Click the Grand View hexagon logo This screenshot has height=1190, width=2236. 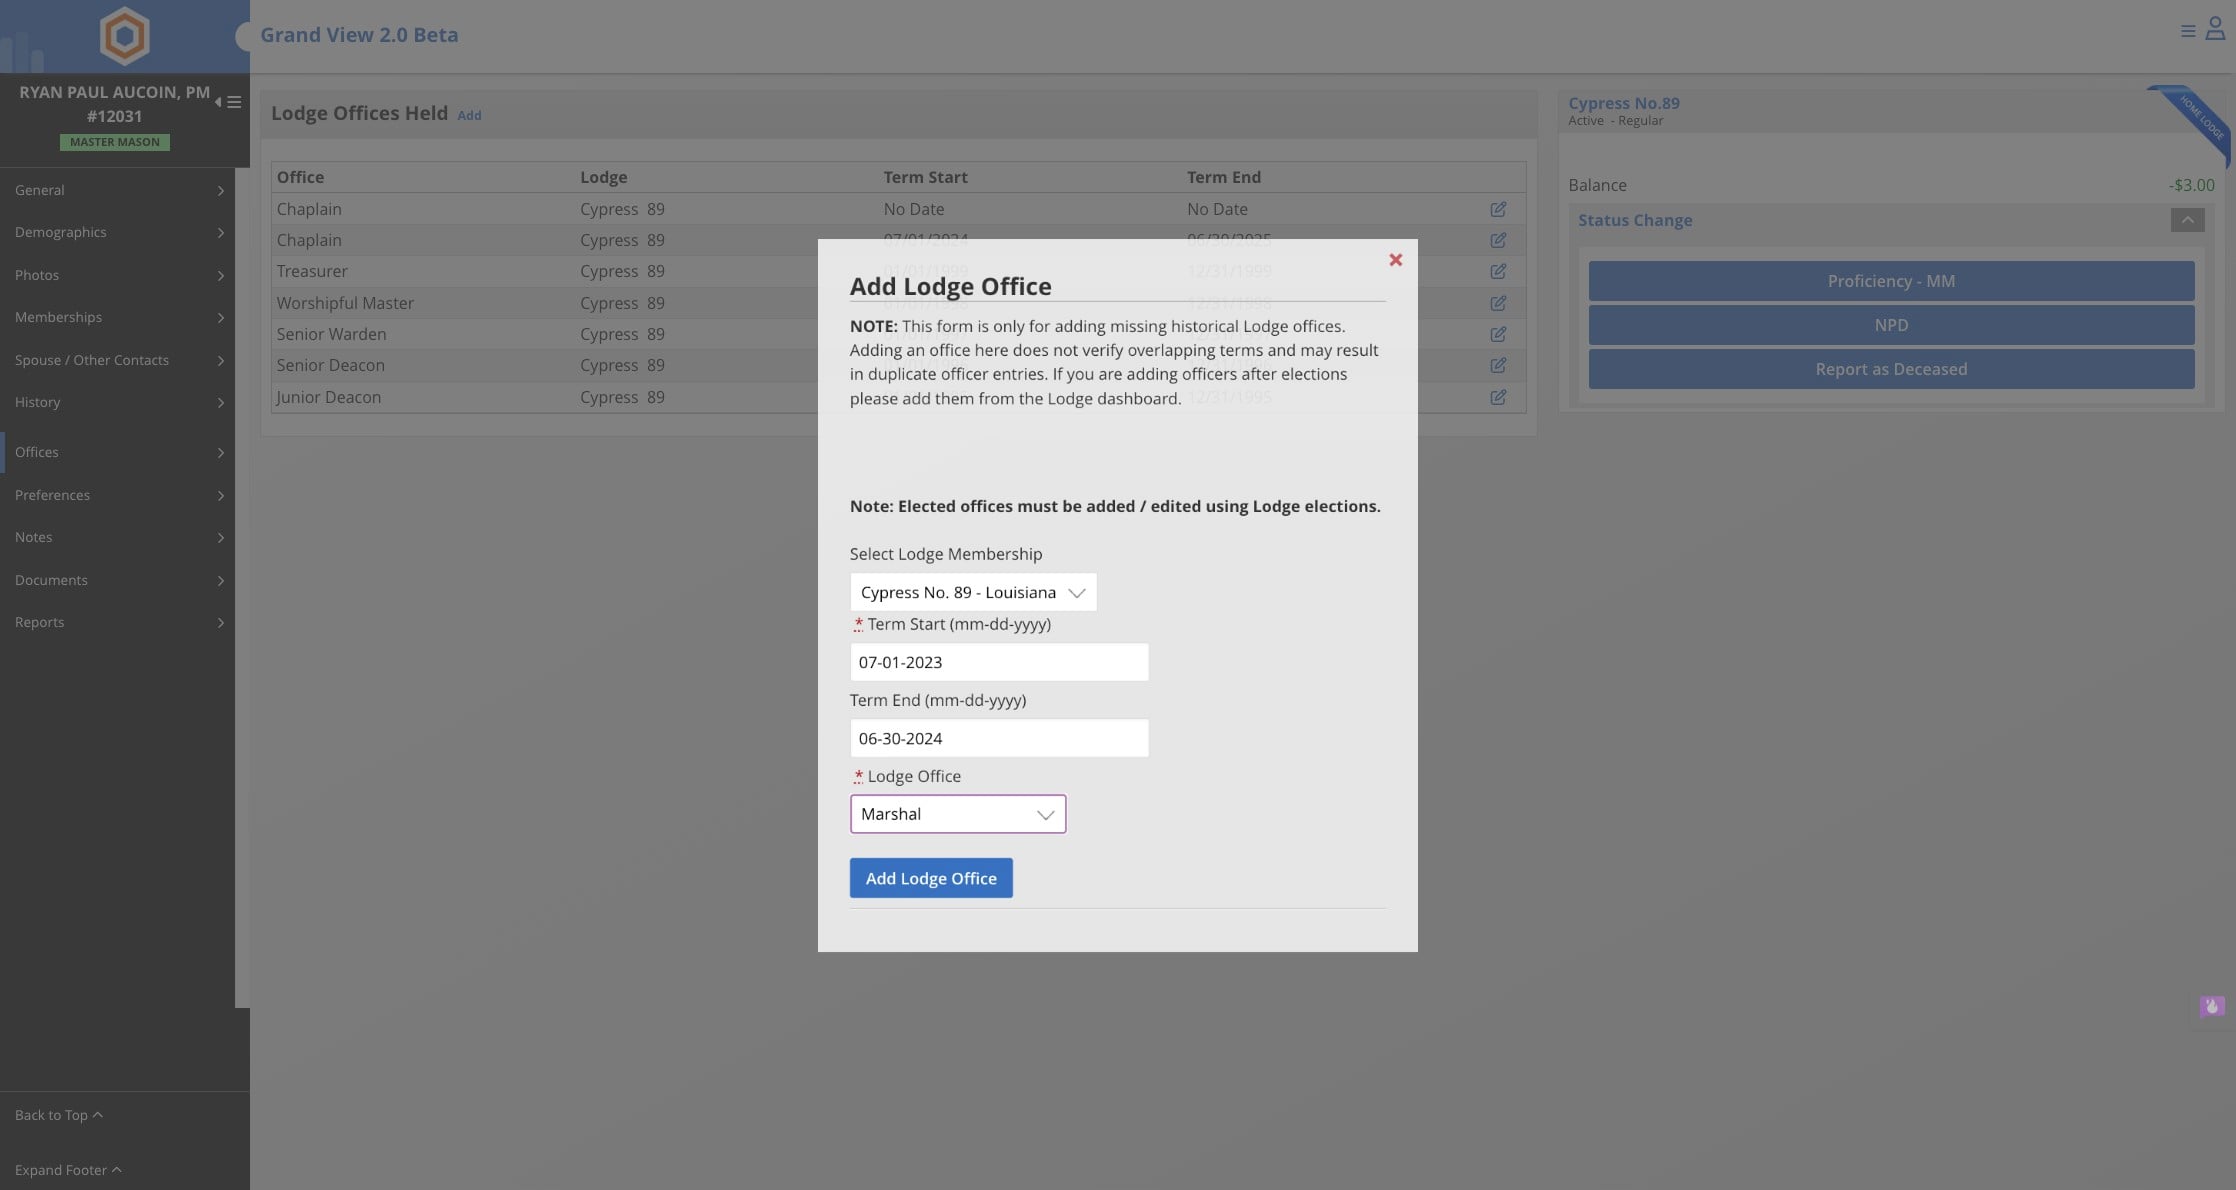[125, 36]
